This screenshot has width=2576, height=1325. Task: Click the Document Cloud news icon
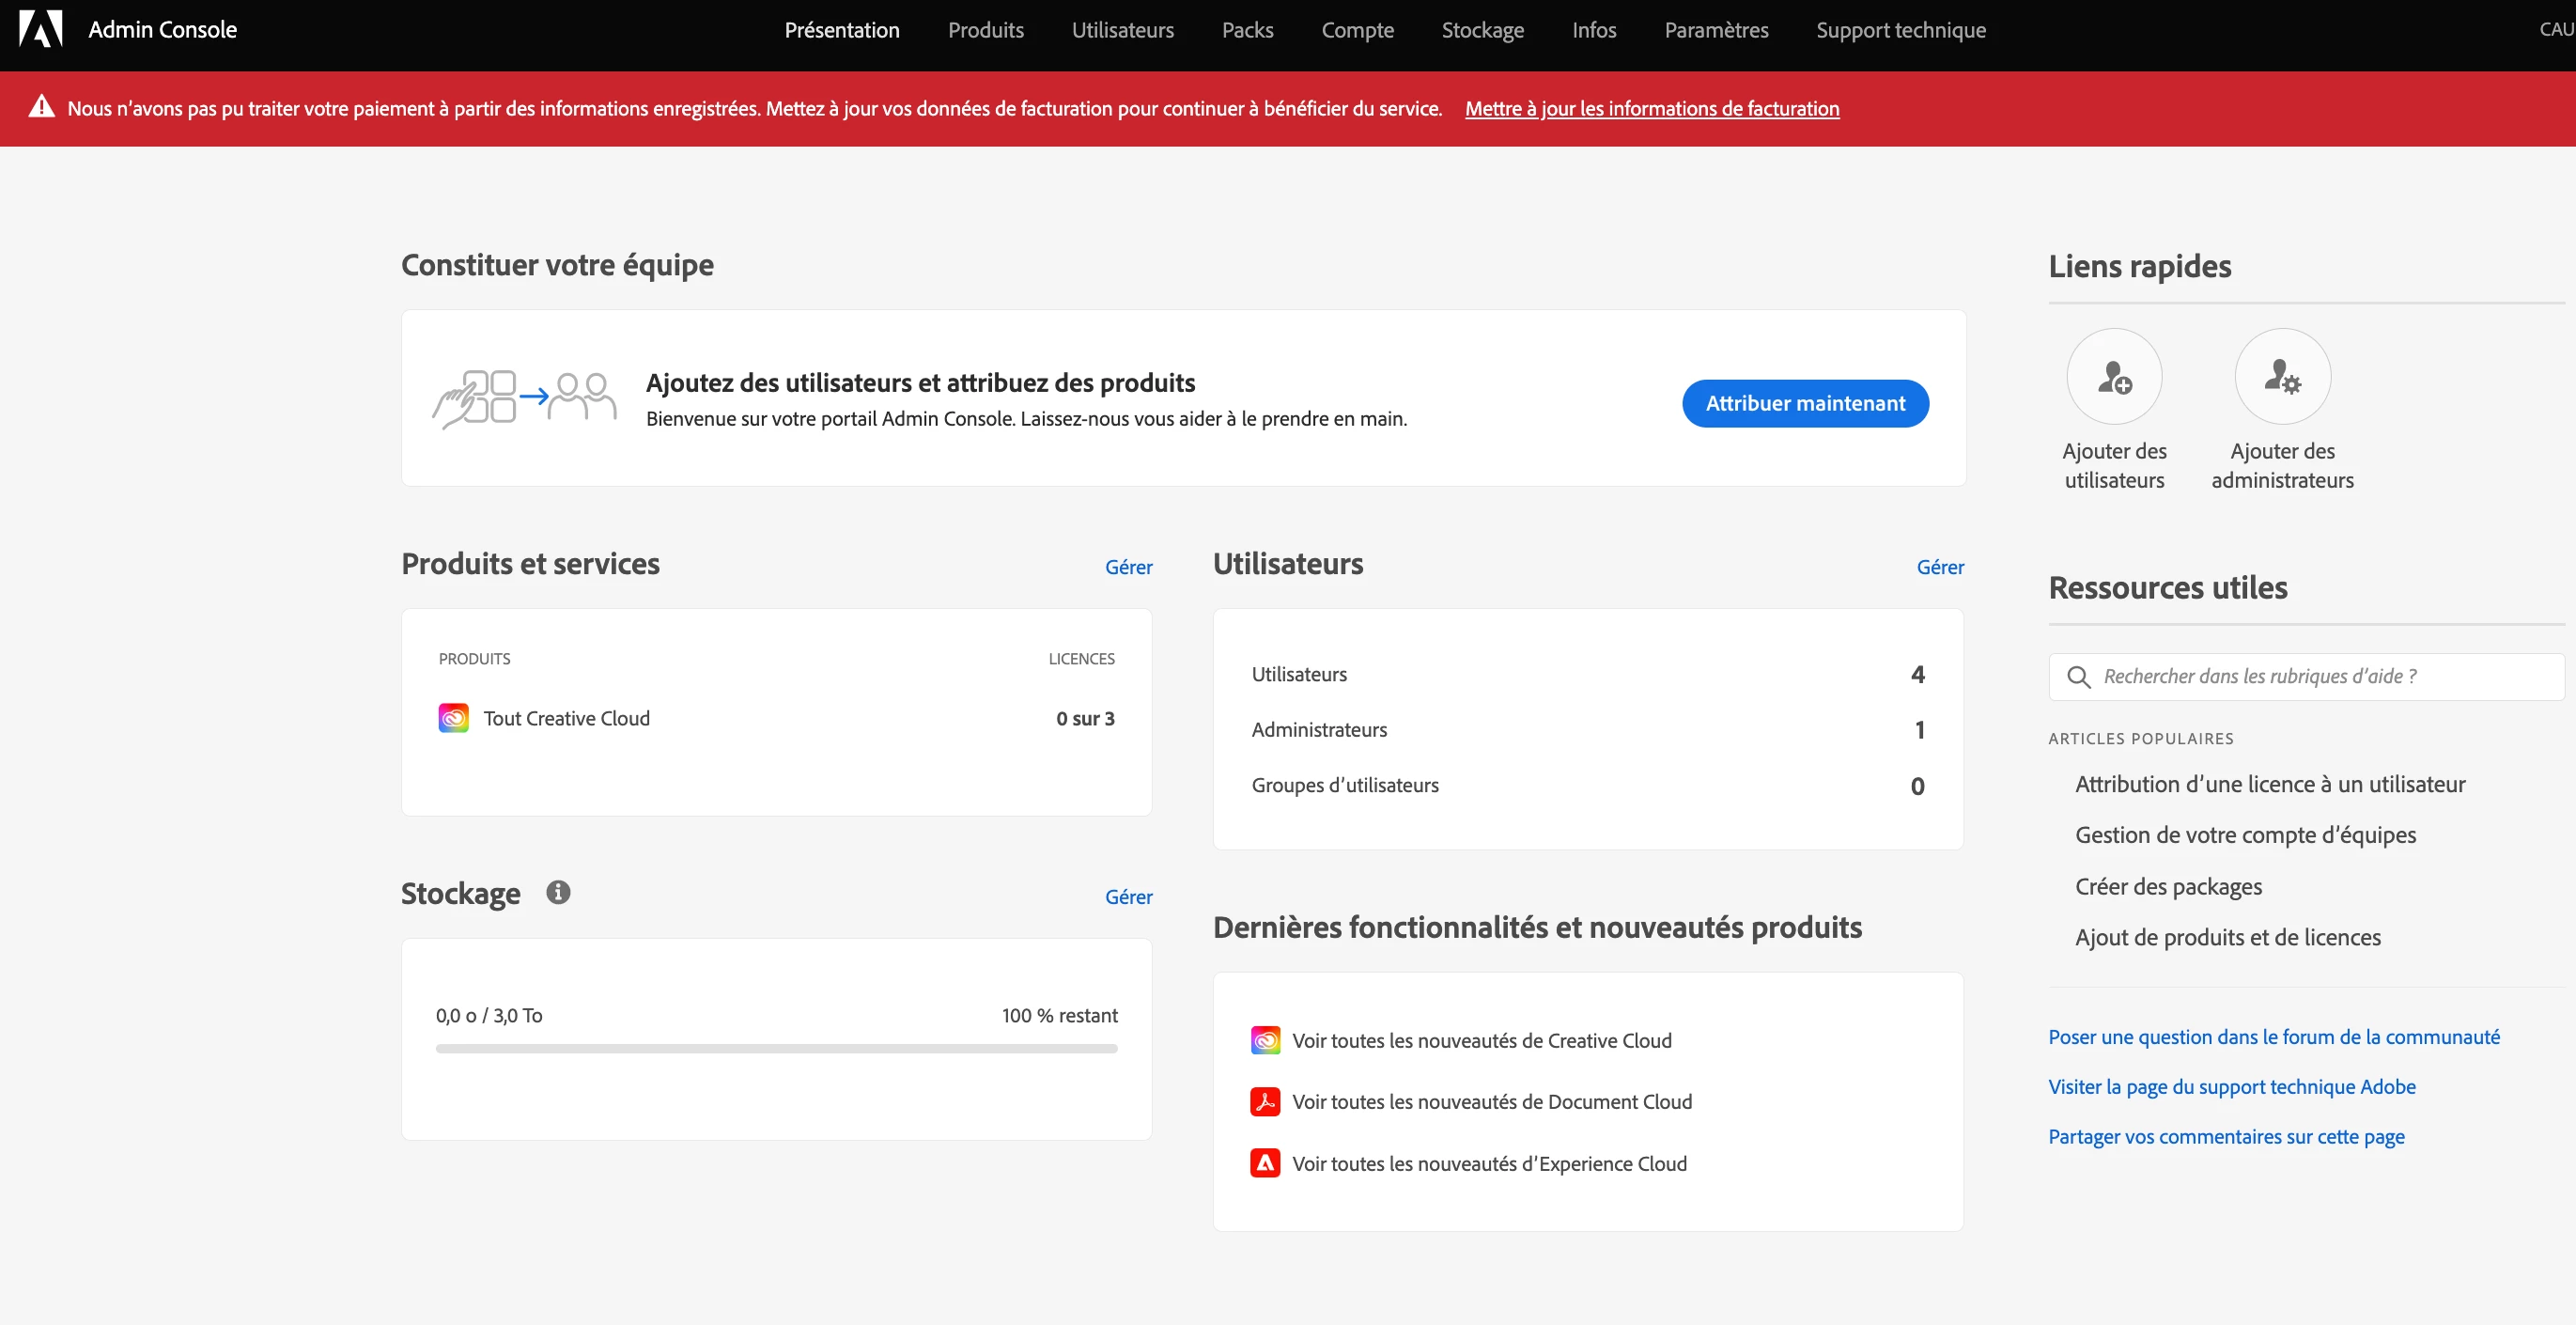coord(1265,1102)
